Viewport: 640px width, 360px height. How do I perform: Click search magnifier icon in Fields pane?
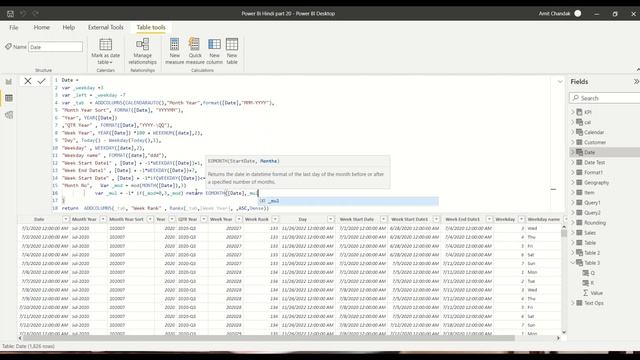[576, 98]
